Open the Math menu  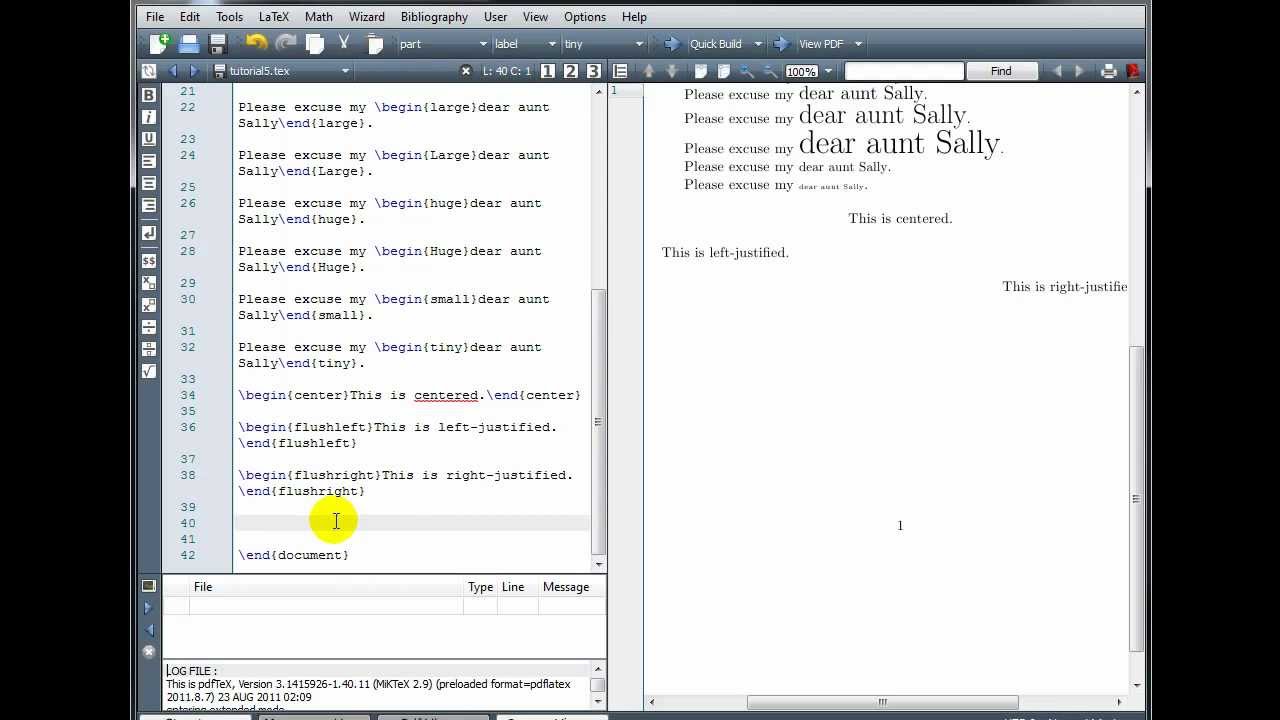[x=319, y=17]
